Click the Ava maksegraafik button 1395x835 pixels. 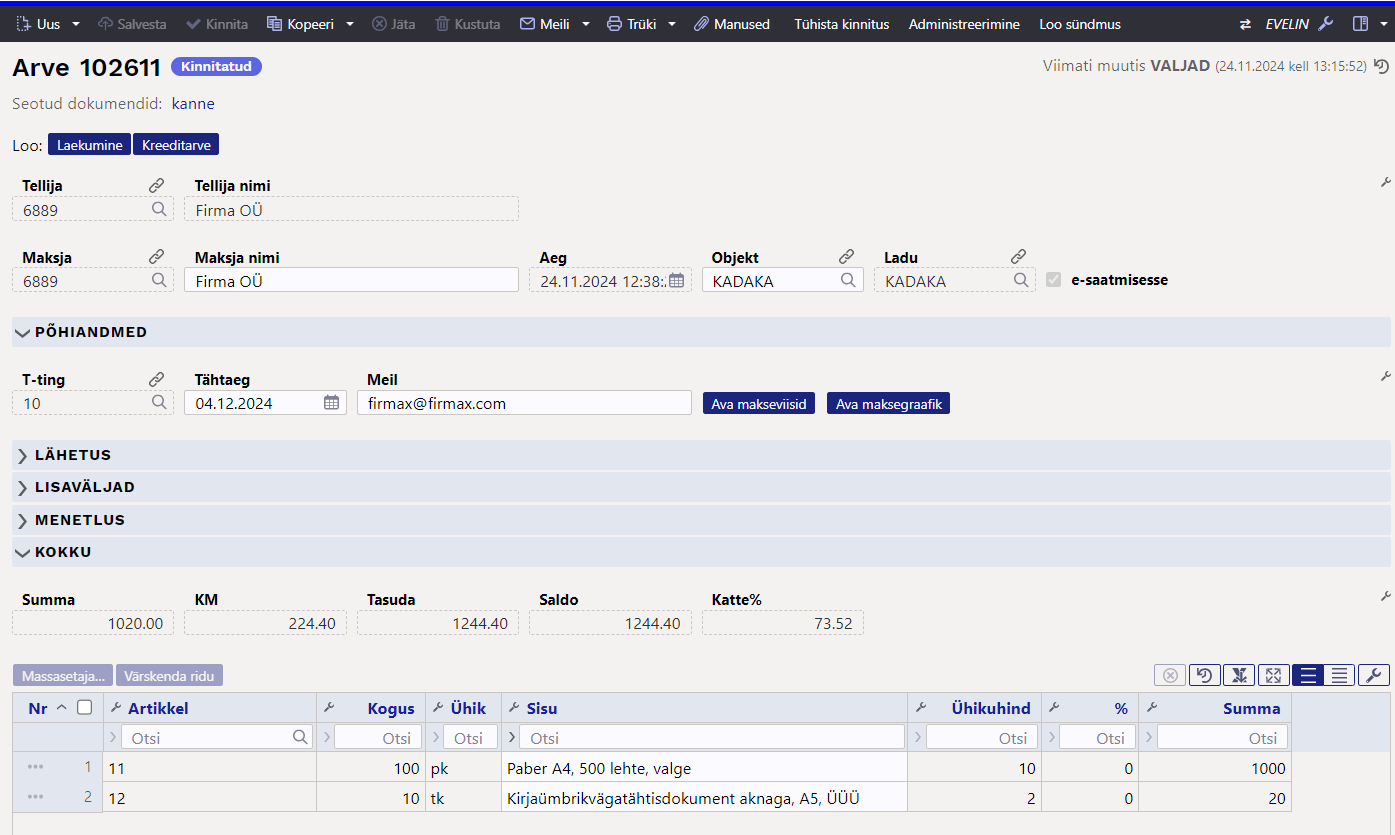tap(888, 404)
